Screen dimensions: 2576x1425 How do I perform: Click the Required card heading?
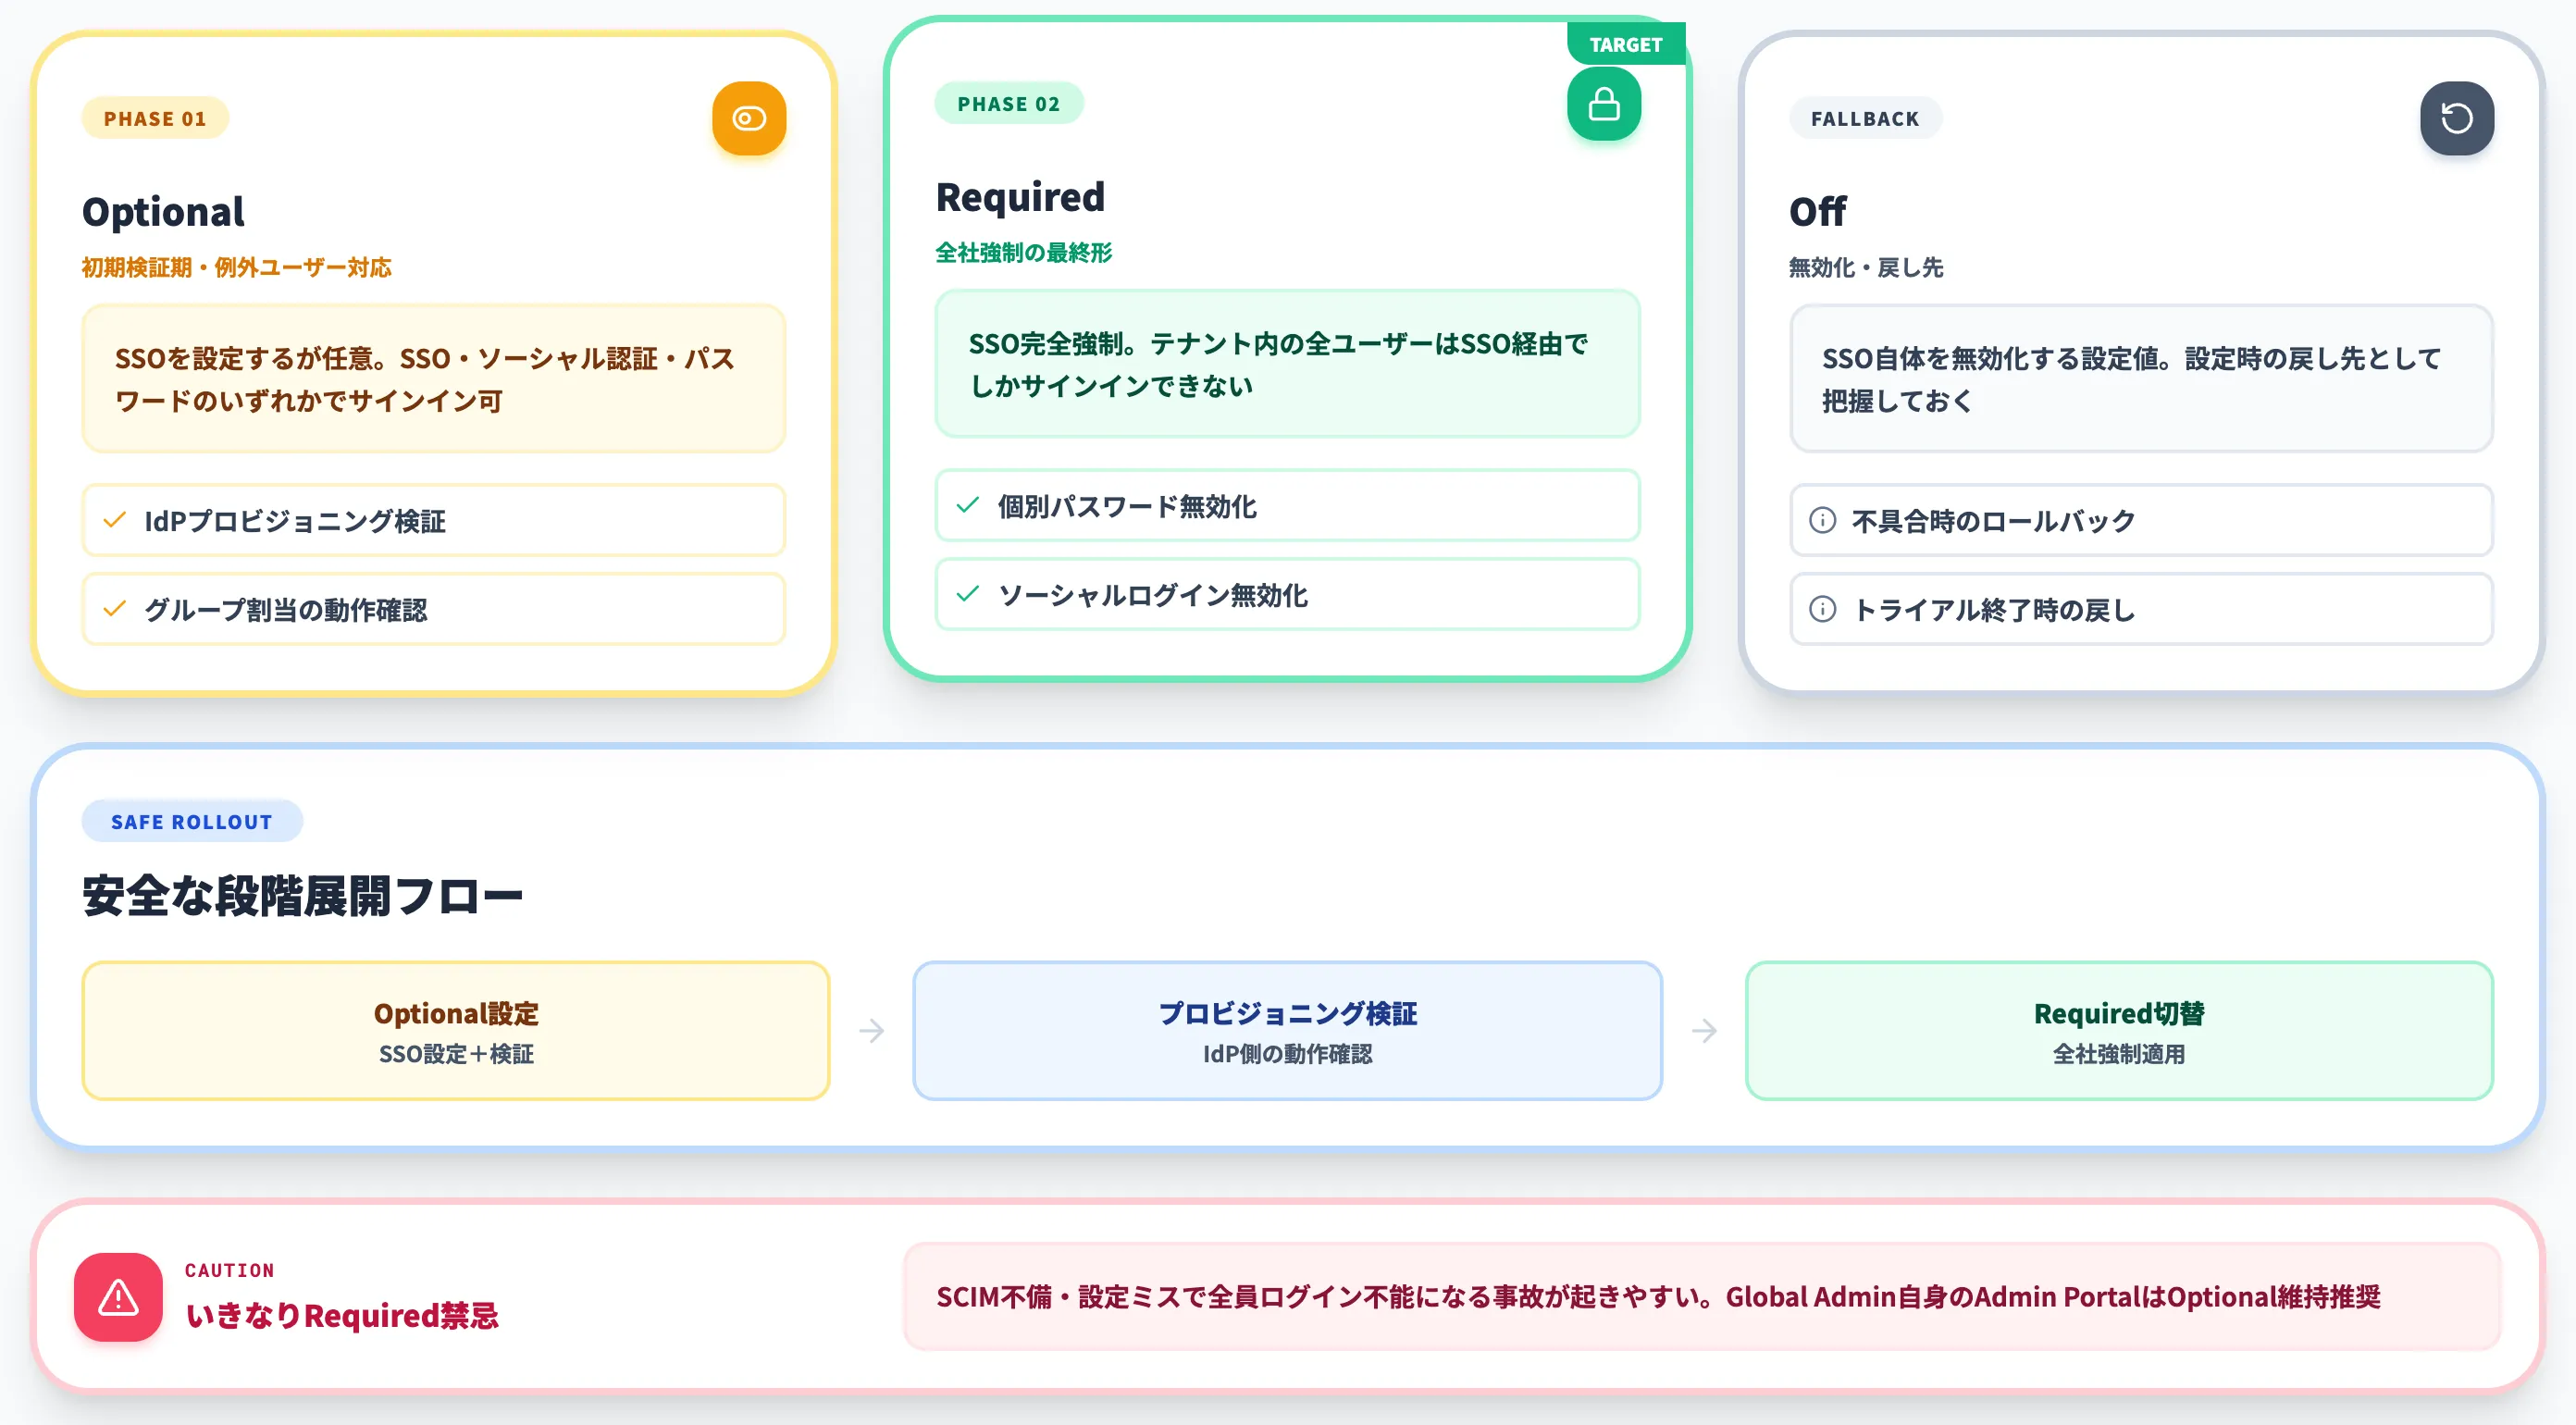pos(1020,198)
